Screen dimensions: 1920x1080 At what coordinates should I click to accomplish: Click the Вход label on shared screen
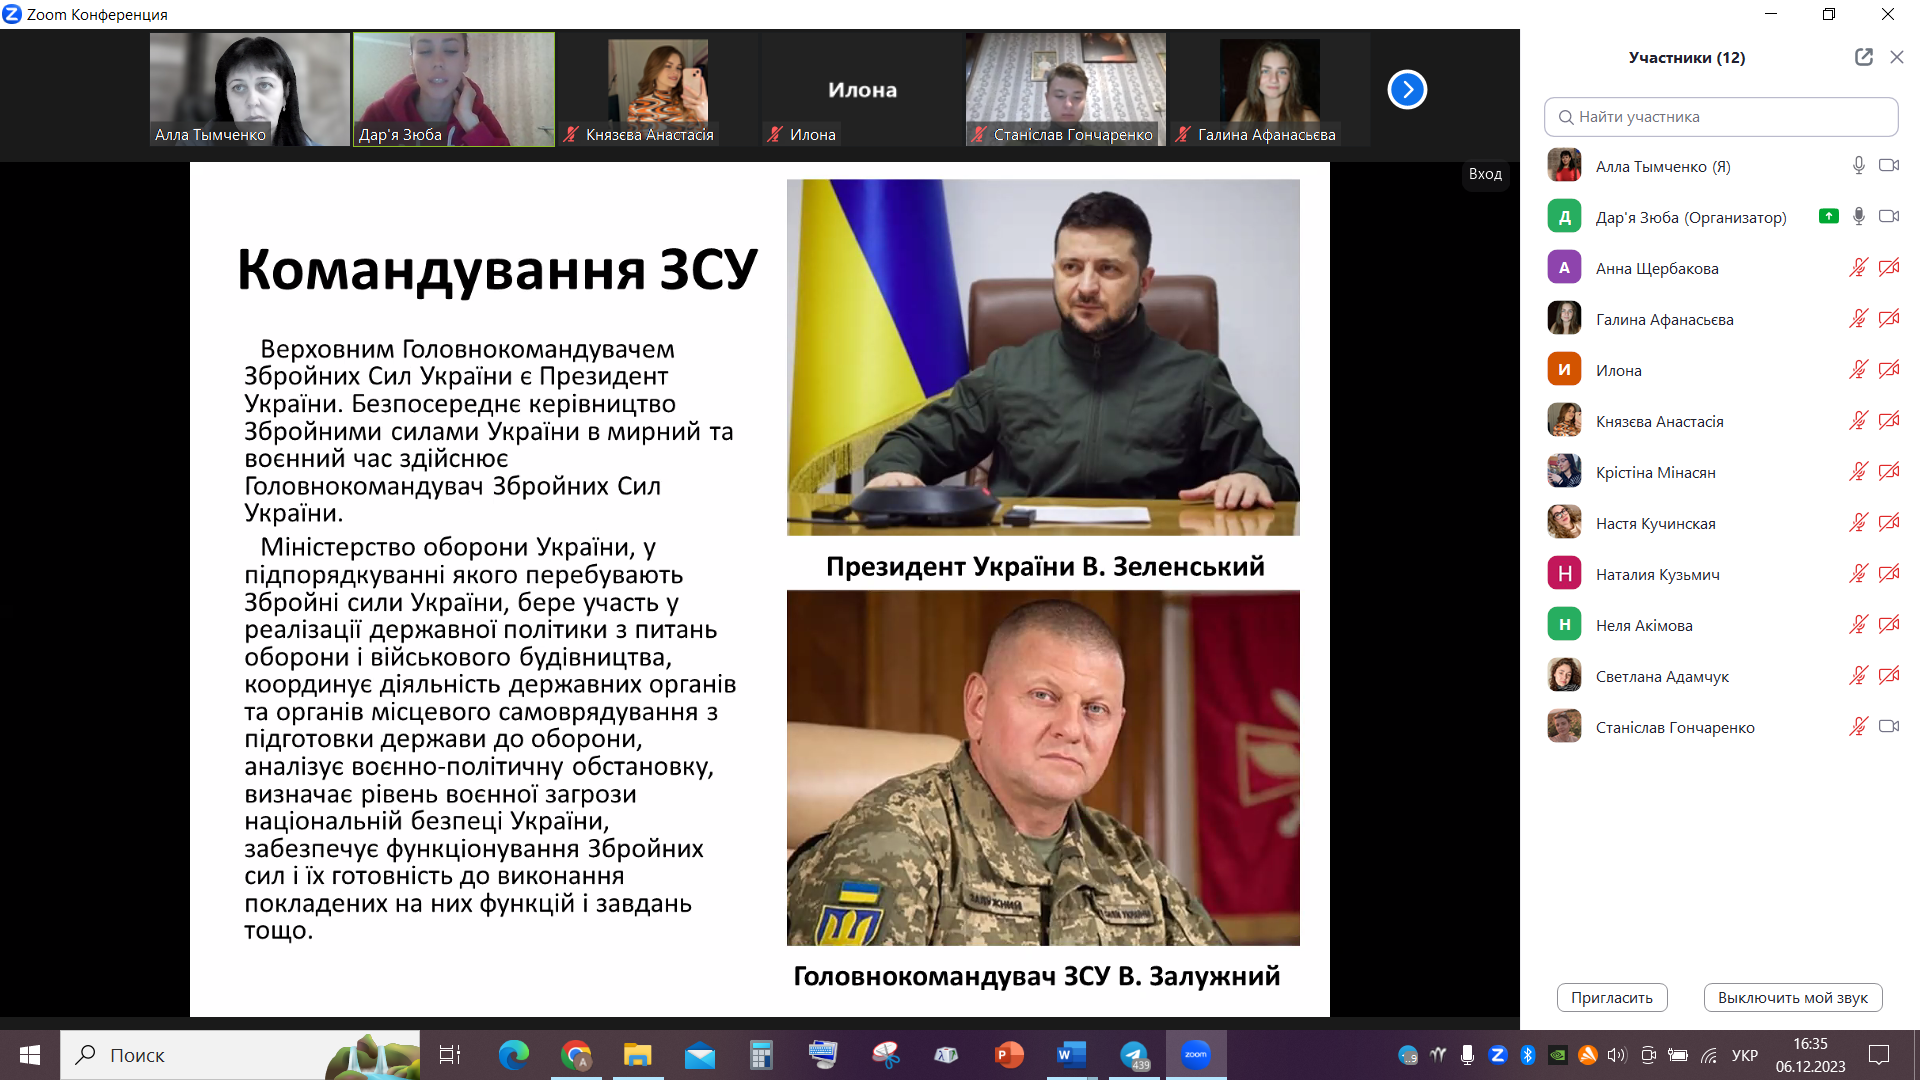tap(1485, 174)
